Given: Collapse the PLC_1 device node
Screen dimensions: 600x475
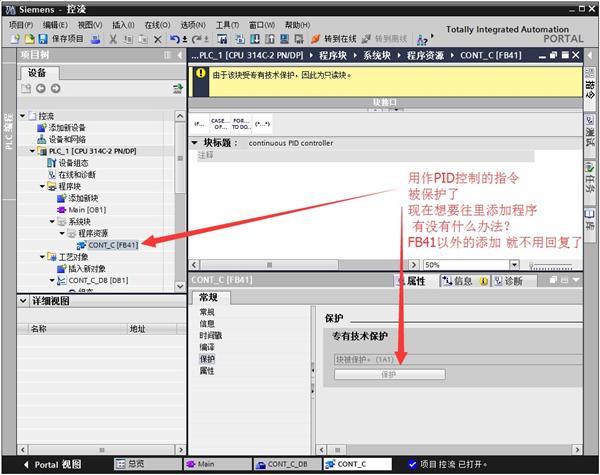Looking at the screenshot, I should coord(33,151).
